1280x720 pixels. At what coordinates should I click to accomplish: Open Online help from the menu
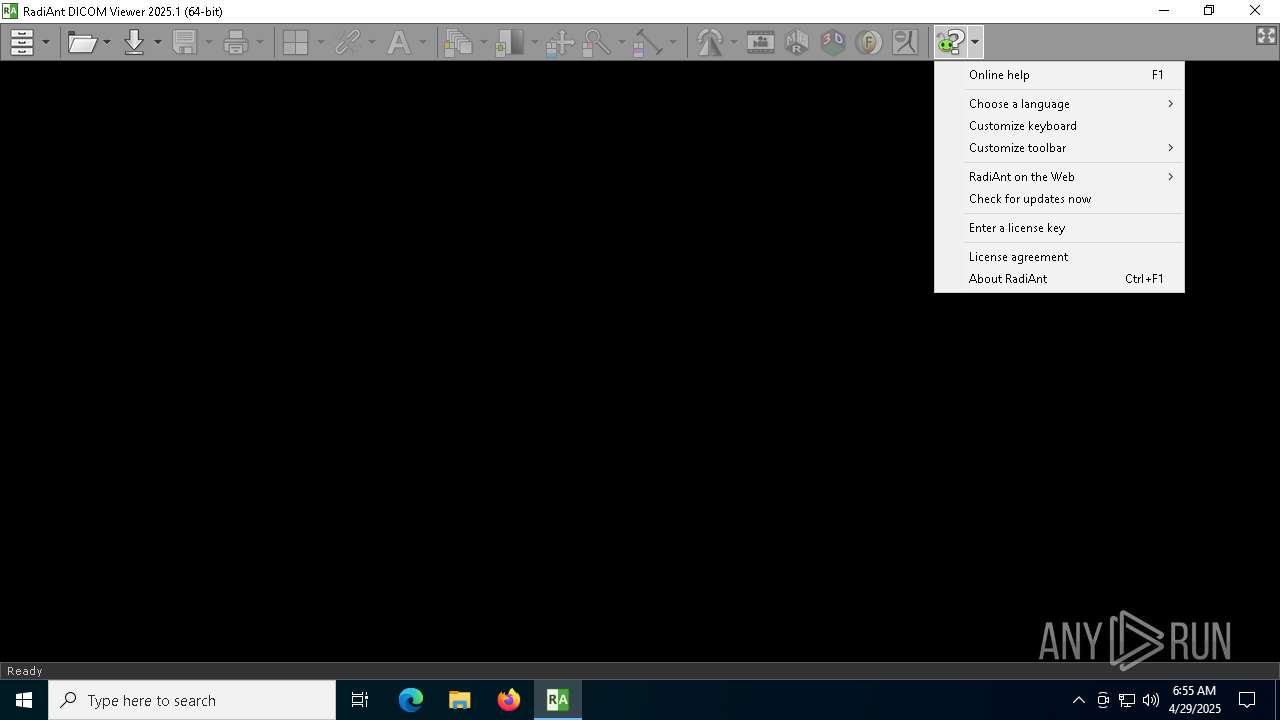click(x=1059, y=75)
